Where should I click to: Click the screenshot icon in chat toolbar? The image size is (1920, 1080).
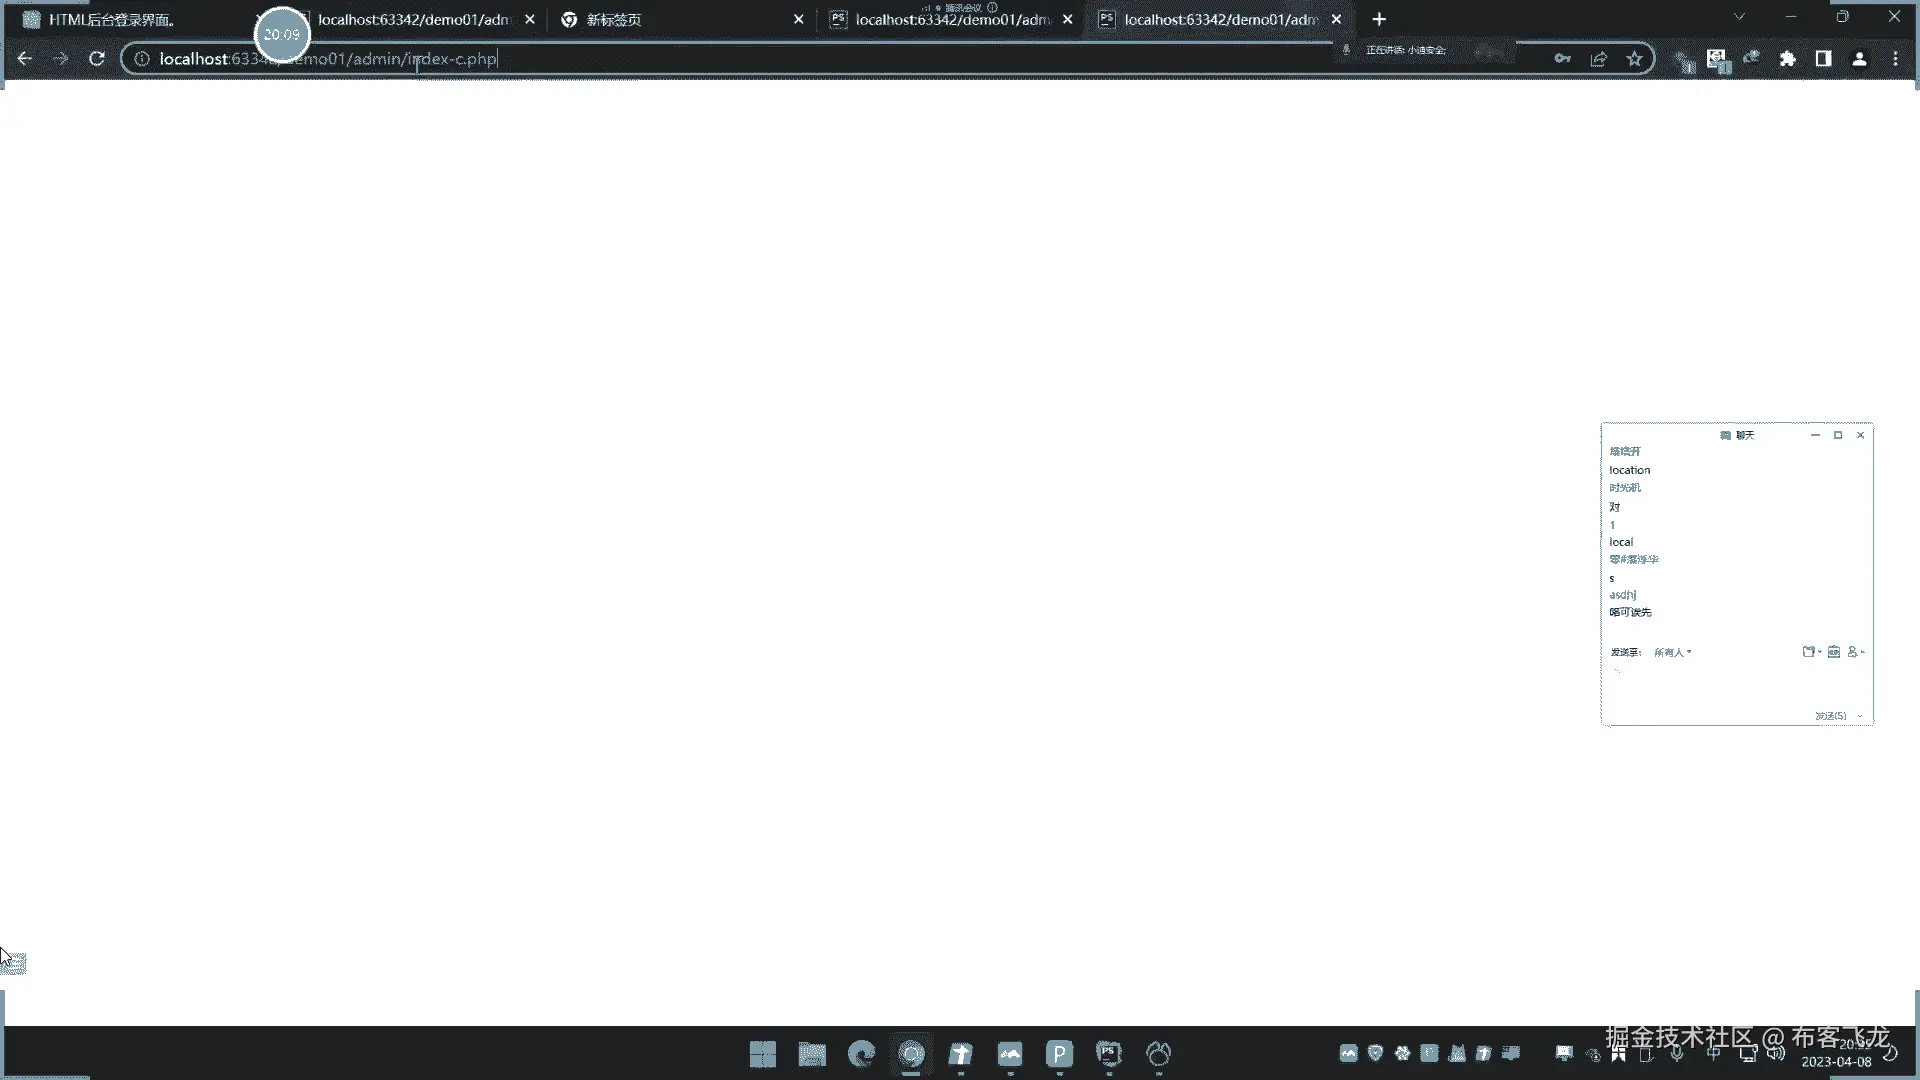[1809, 652]
